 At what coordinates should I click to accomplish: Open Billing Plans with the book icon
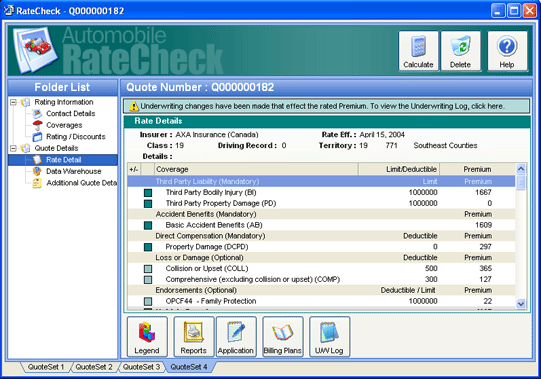(283, 337)
